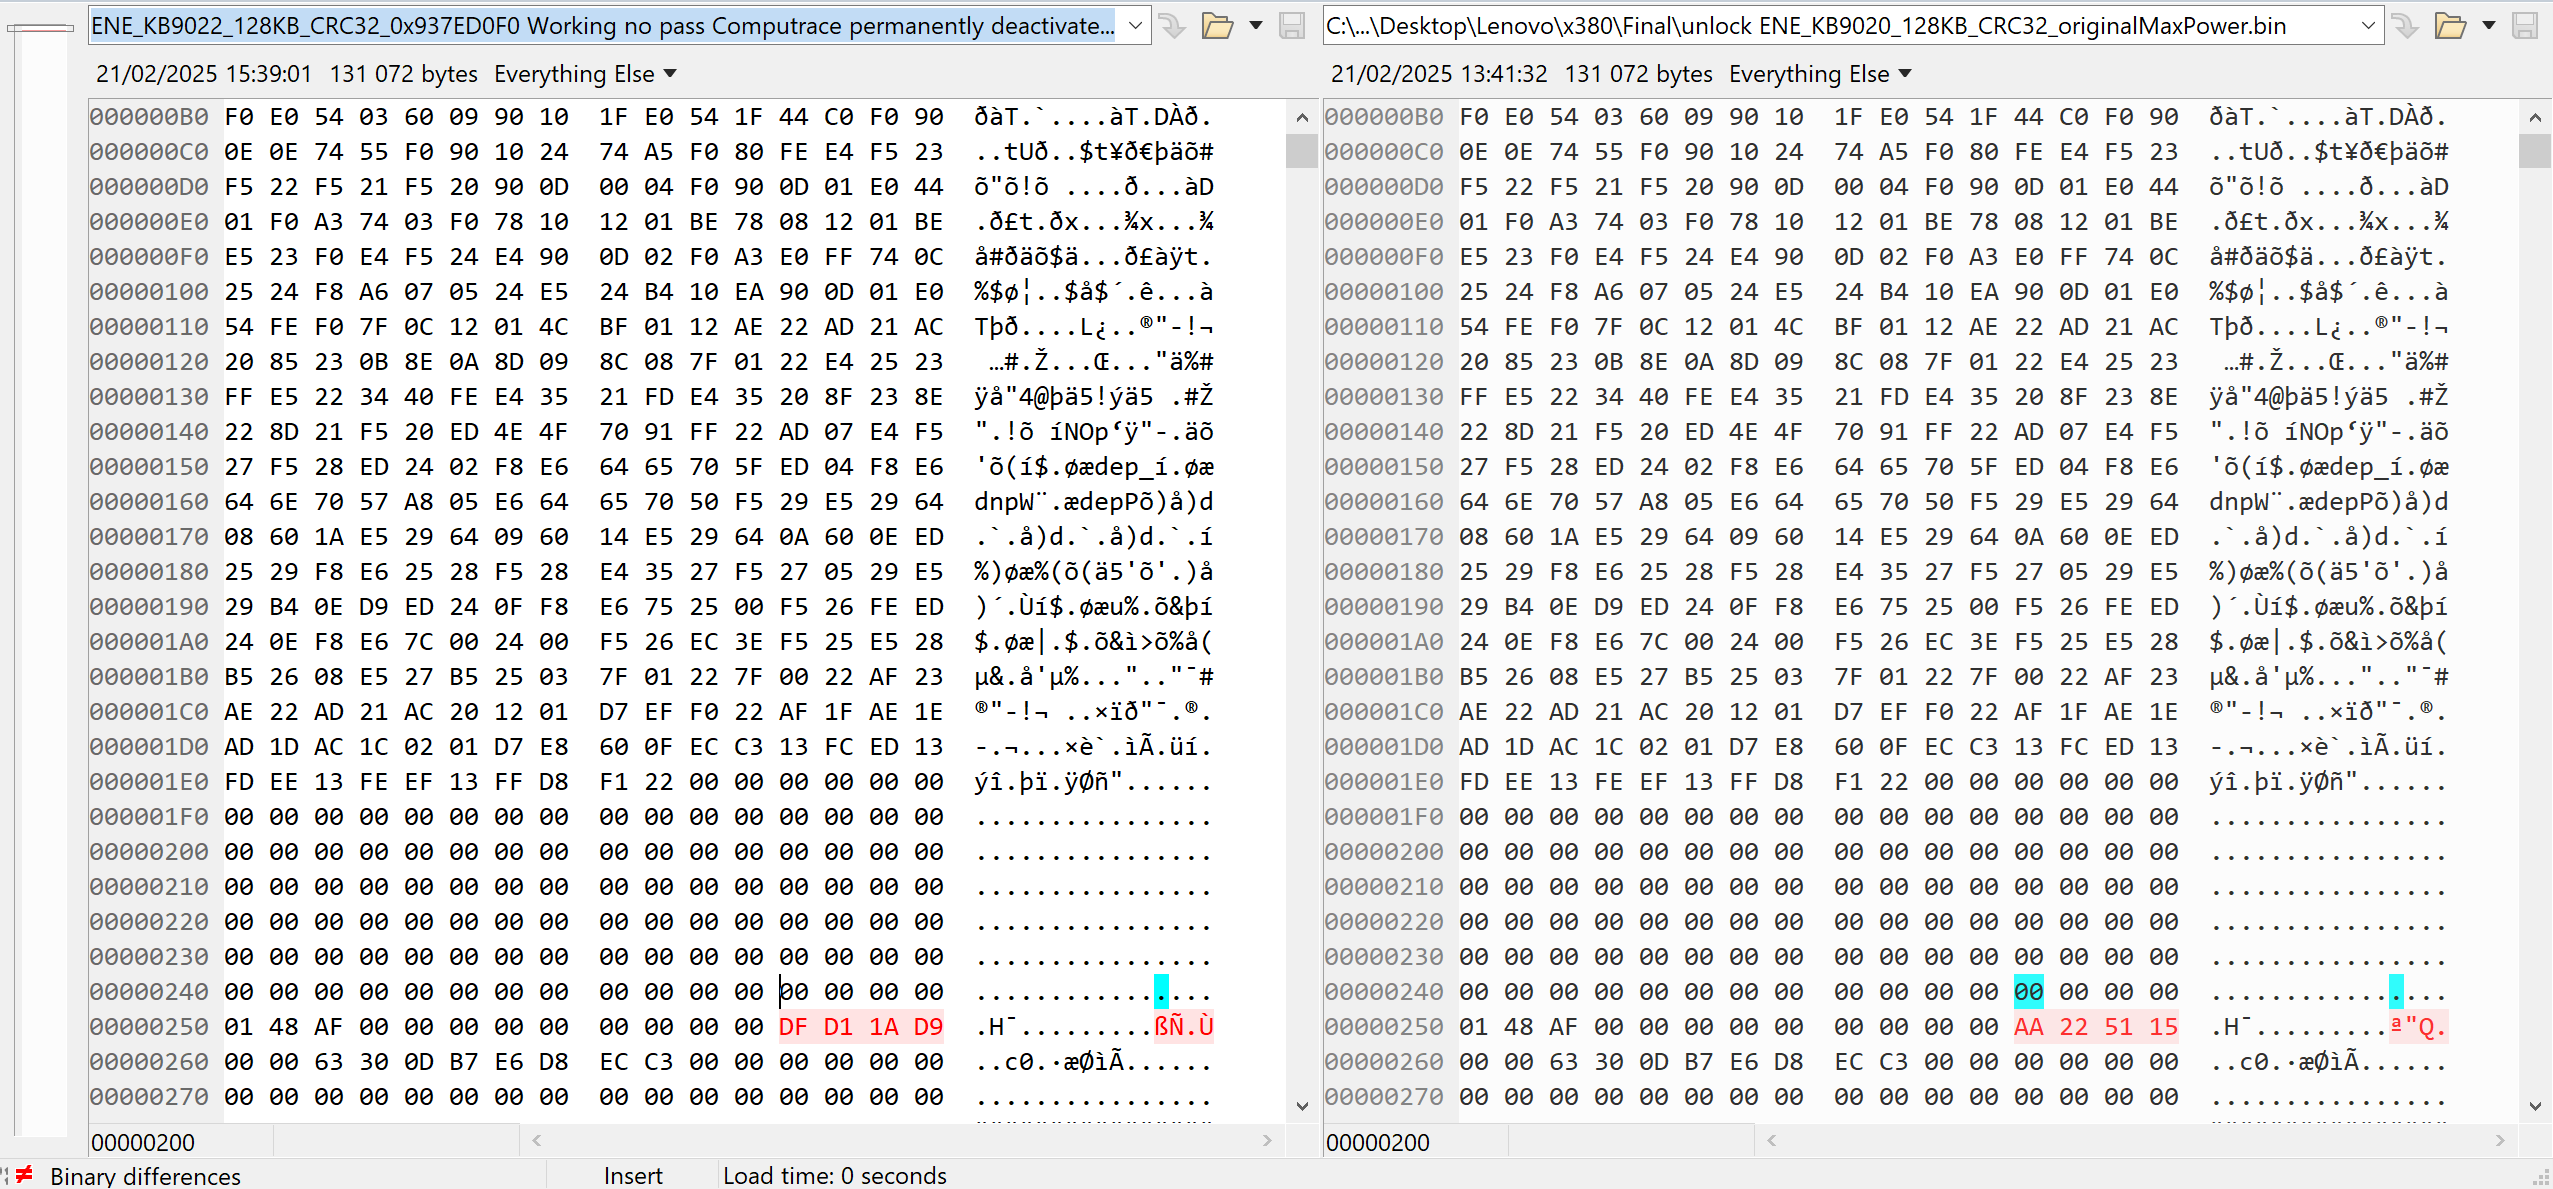Click red differing byte DF in left pane

point(793,1026)
